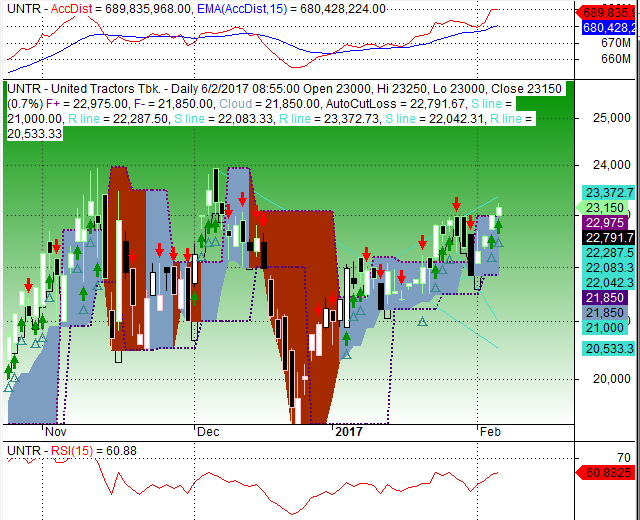Click the AutoCutLoss label in header
This screenshot has height=520, width=640.
[360, 104]
